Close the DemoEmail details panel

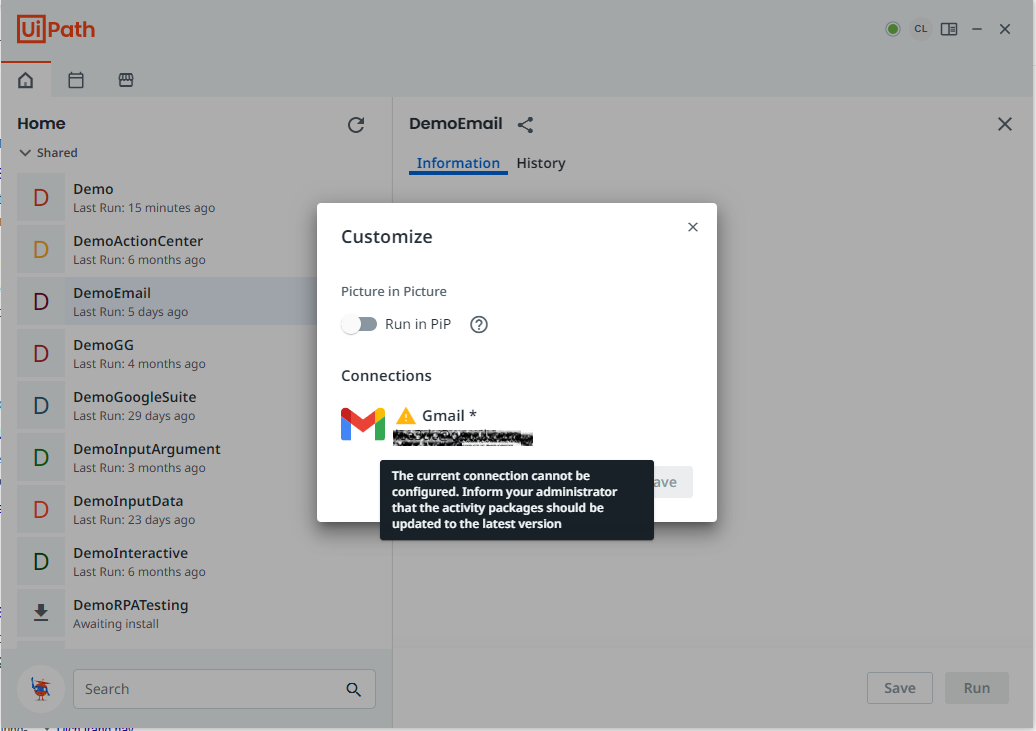[x=1004, y=124]
